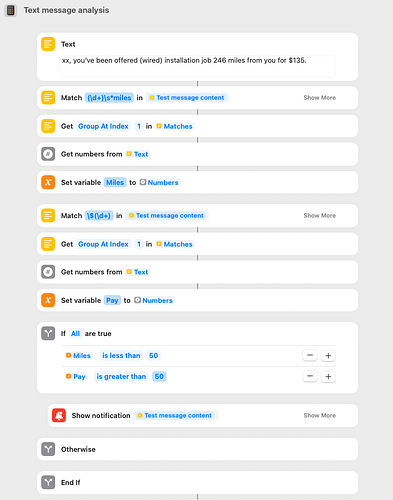Click the icon of the Match miles action
The height and width of the screenshot is (500, 393).
pyautogui.click(x=48, y=98)
